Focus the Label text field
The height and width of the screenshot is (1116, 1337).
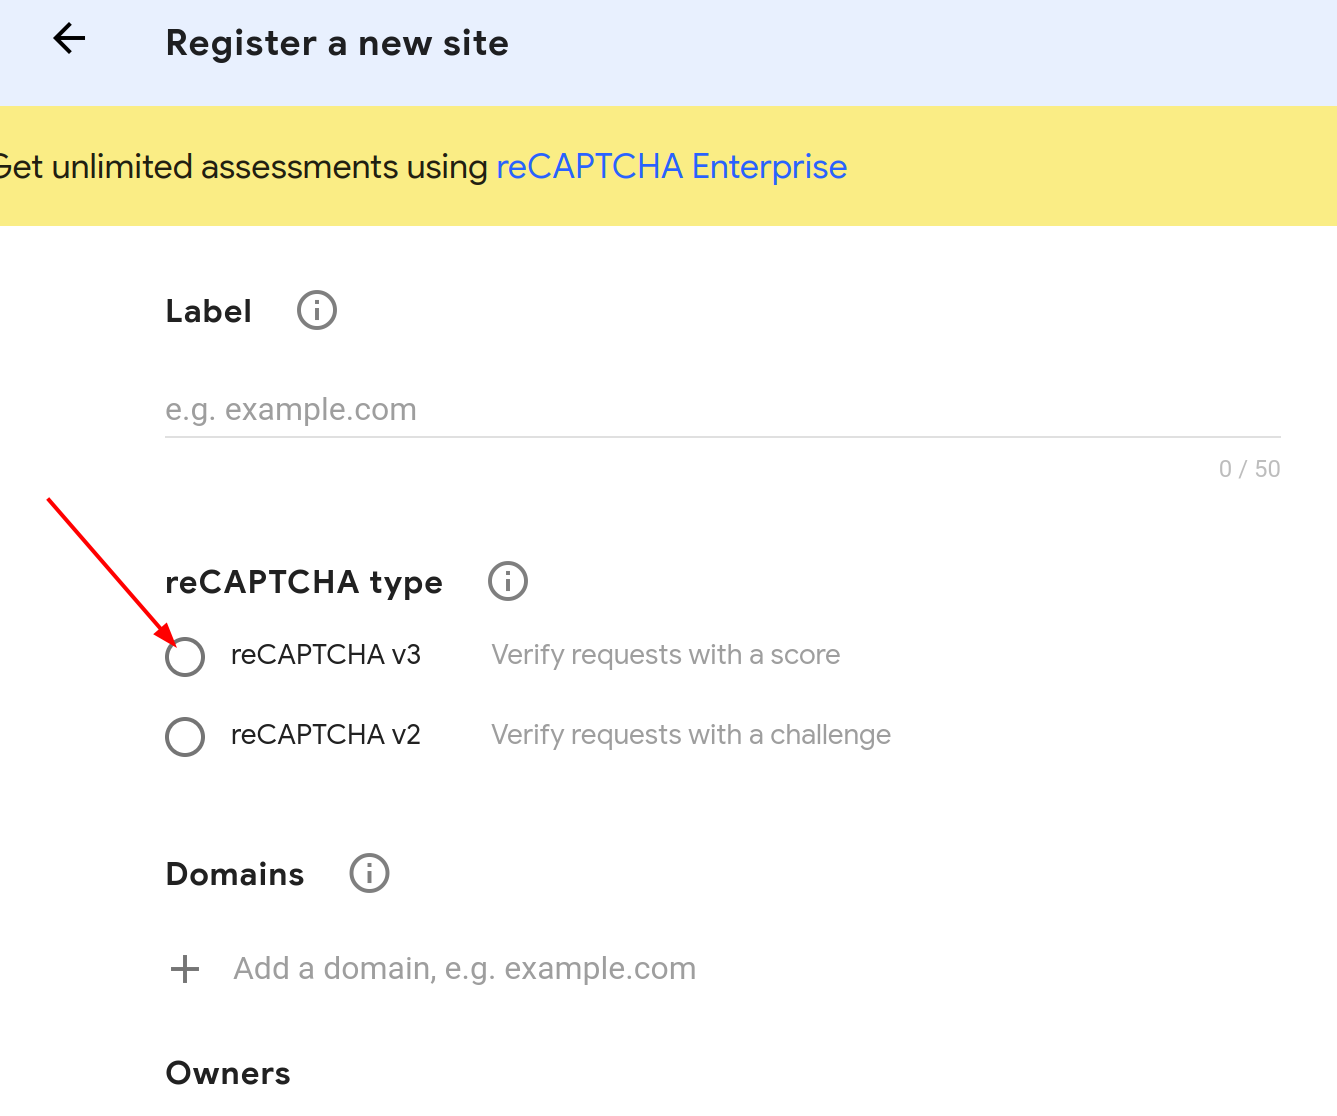(x=723, y=410)
